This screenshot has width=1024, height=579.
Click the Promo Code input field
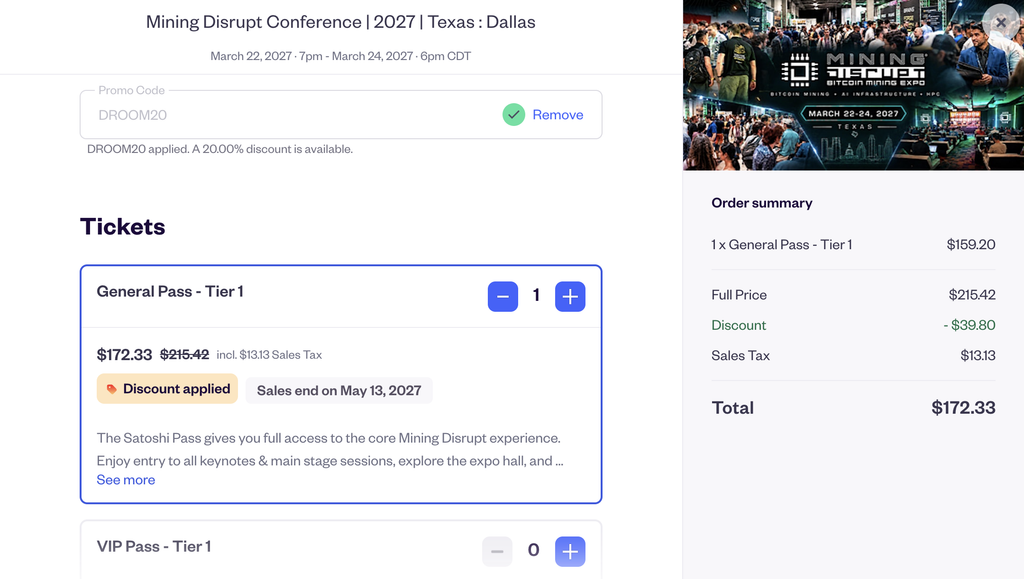tap(340, 115)
